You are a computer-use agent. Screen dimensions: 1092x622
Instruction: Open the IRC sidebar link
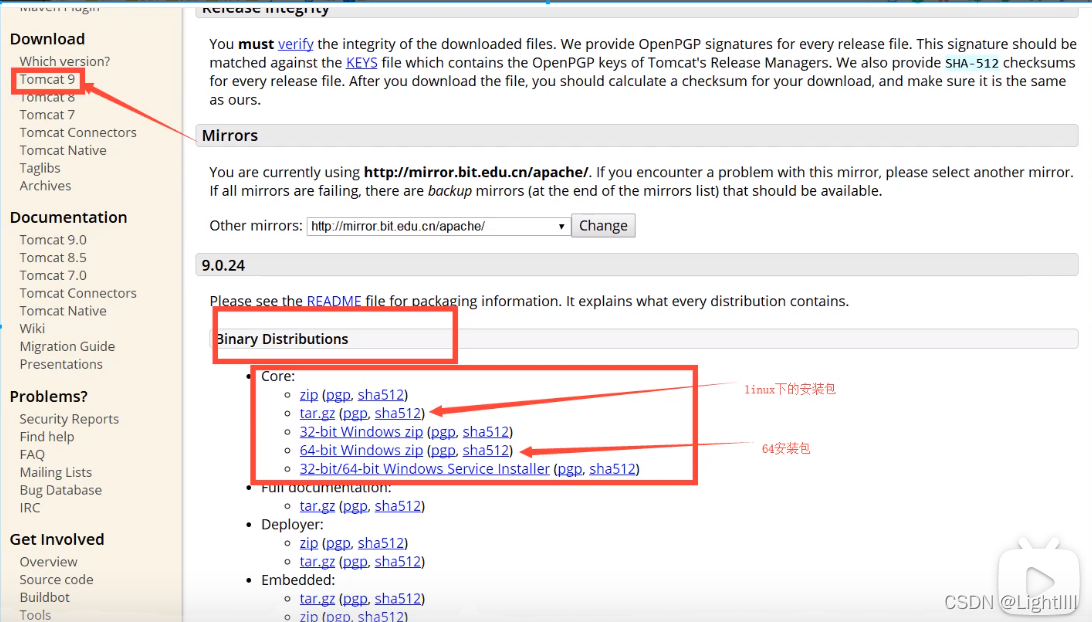point(30,508)
